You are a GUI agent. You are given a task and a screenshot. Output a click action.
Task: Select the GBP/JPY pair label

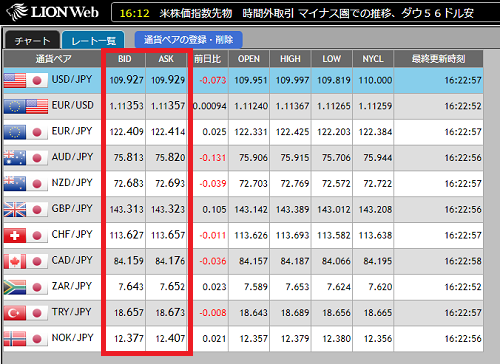pos(72,209)
